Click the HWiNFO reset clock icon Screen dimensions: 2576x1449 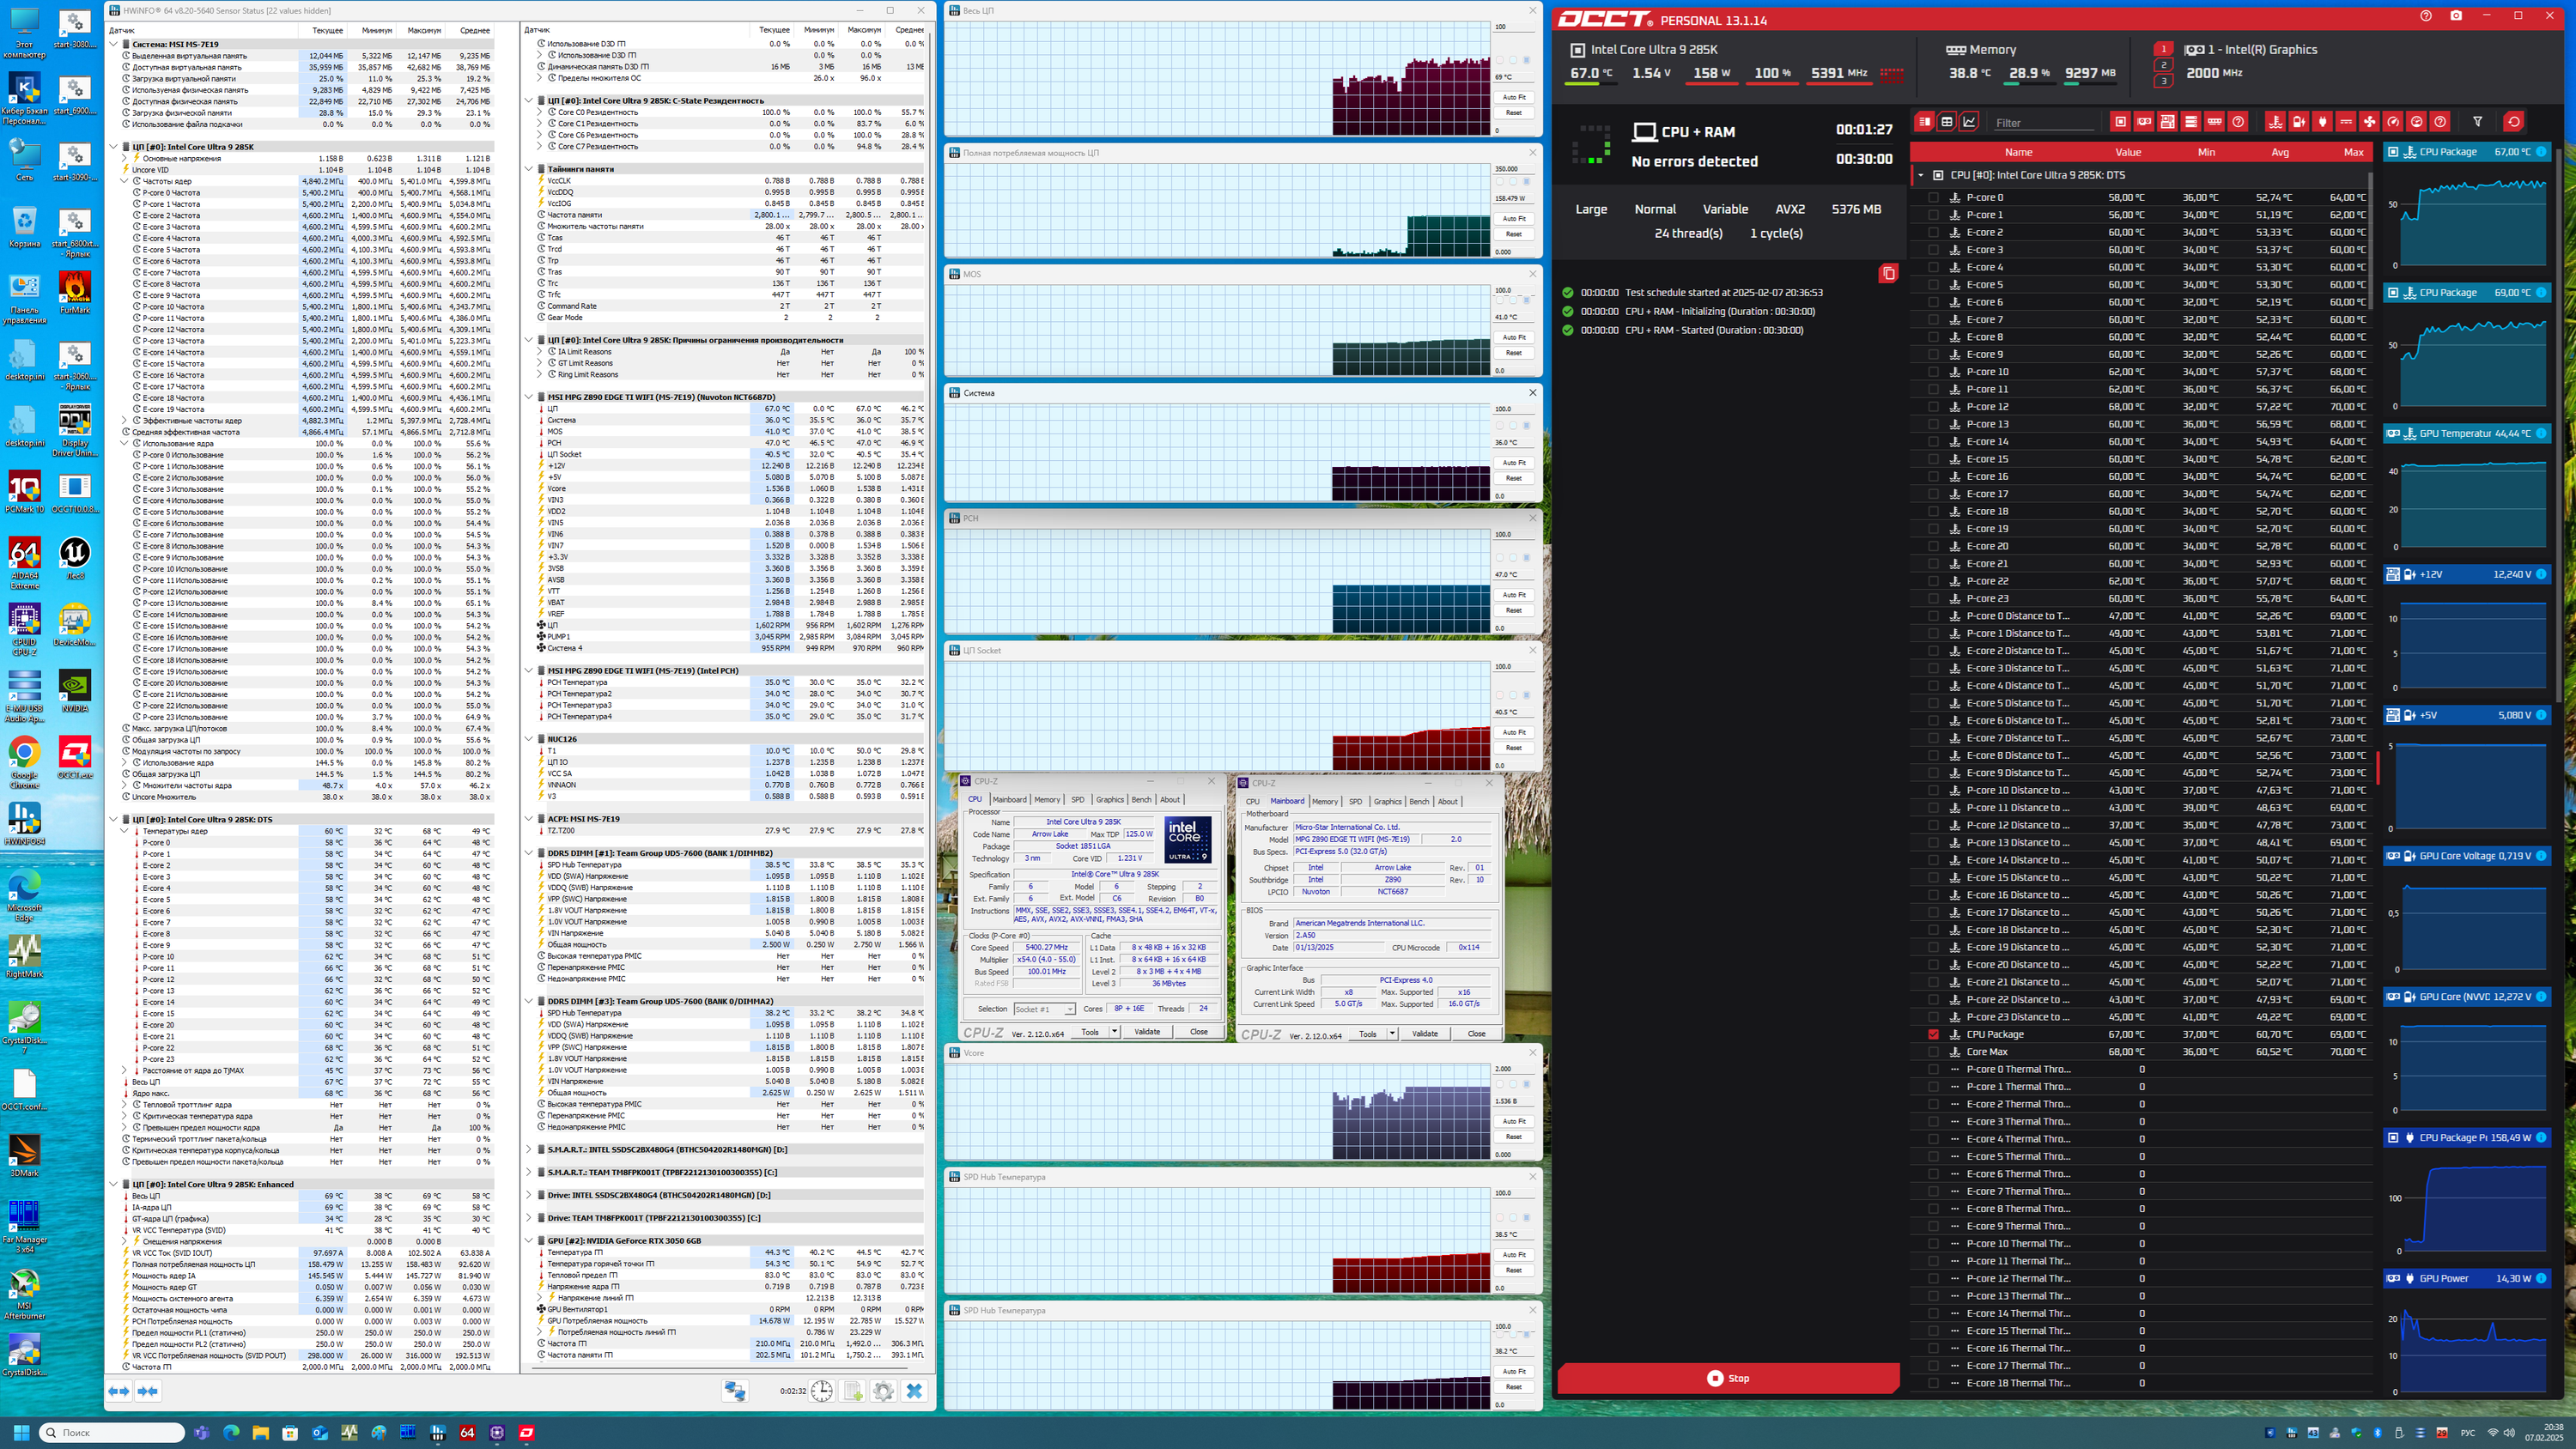pyautogui.click(x=821, y=1391)
